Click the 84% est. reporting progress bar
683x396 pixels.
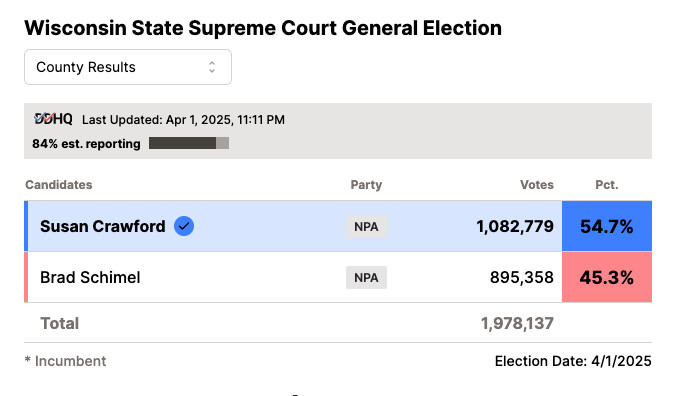tap(189, 143)
